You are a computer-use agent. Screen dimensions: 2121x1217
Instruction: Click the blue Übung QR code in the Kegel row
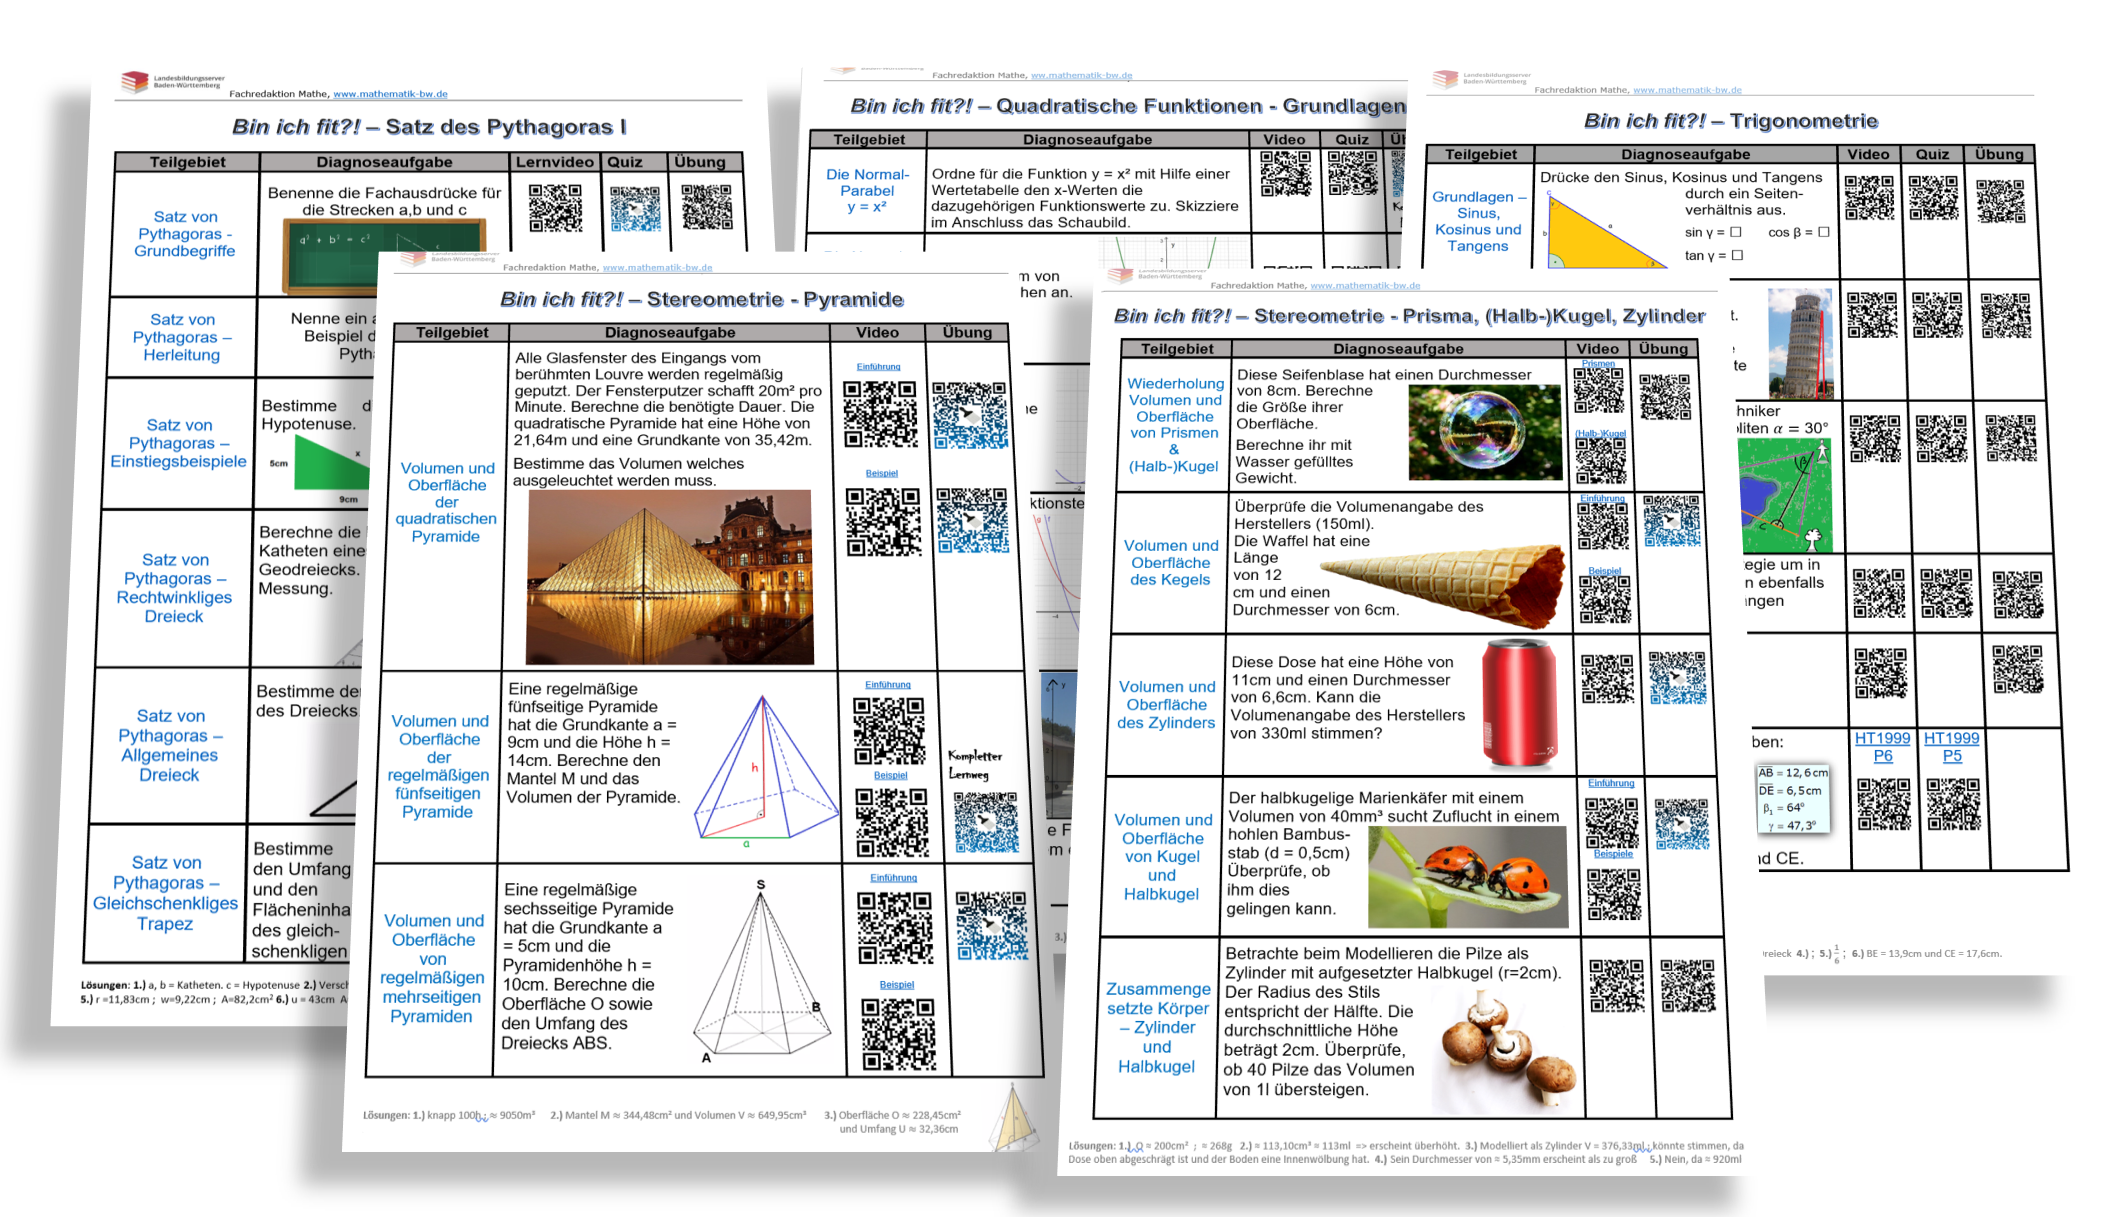pyautogui.click(x=1671, y=521)
